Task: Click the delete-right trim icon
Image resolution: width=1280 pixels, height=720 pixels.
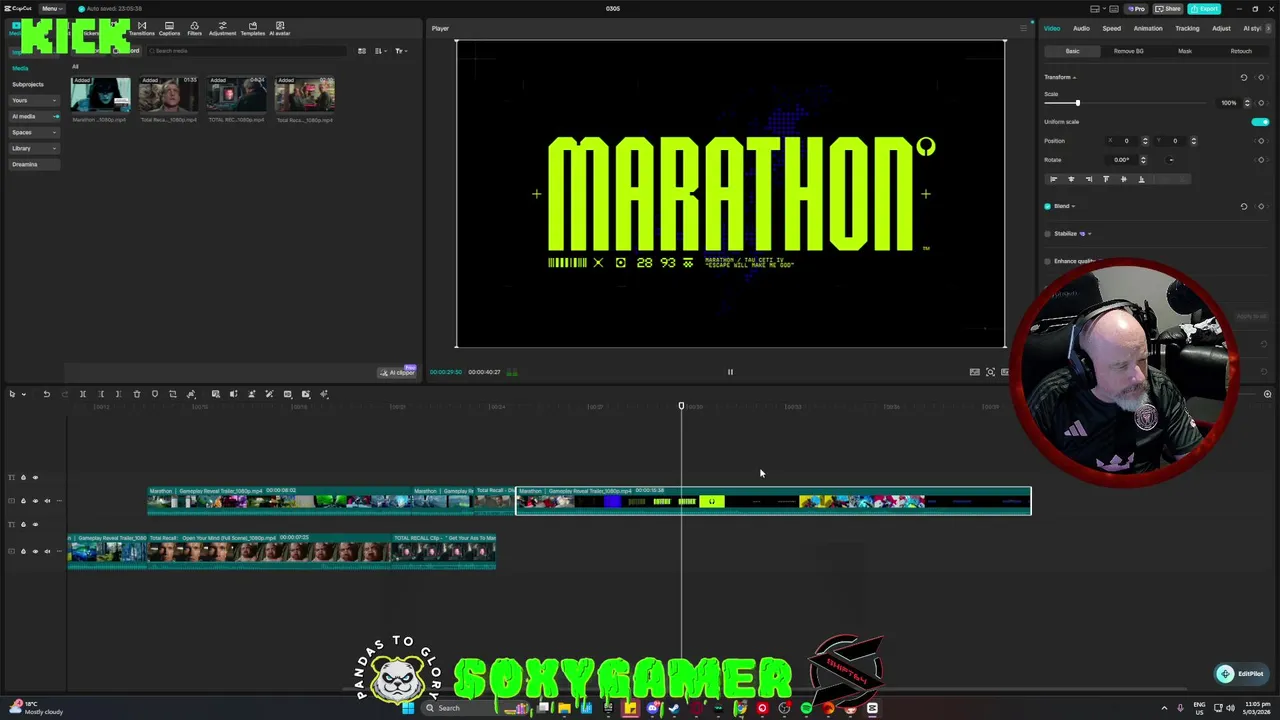Action: (118, 394)
